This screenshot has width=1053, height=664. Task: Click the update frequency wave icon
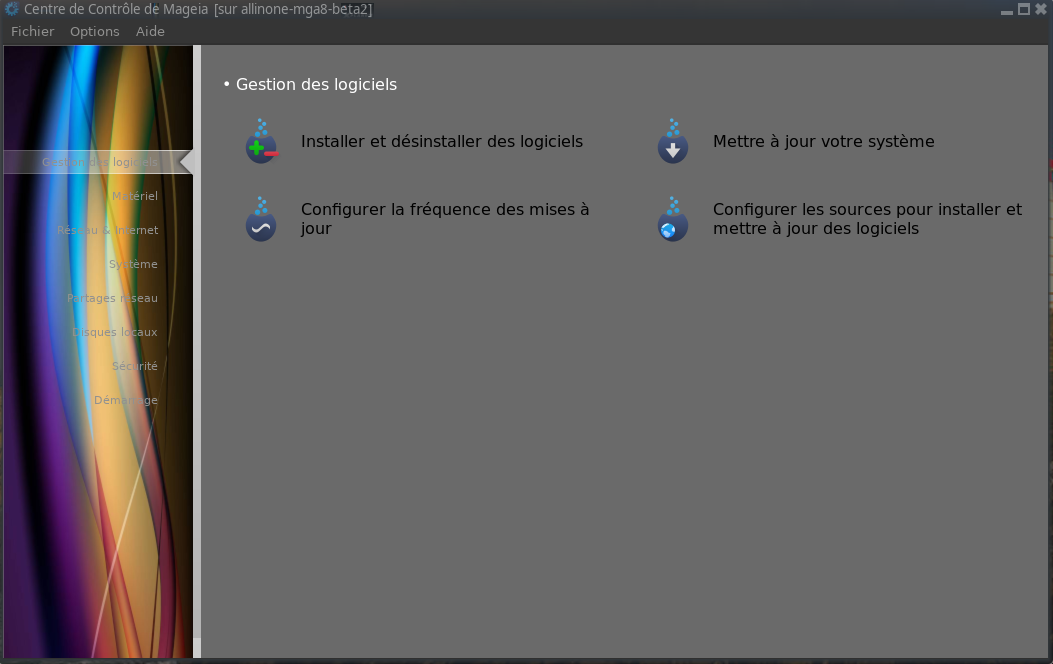(x=261, y=219)
